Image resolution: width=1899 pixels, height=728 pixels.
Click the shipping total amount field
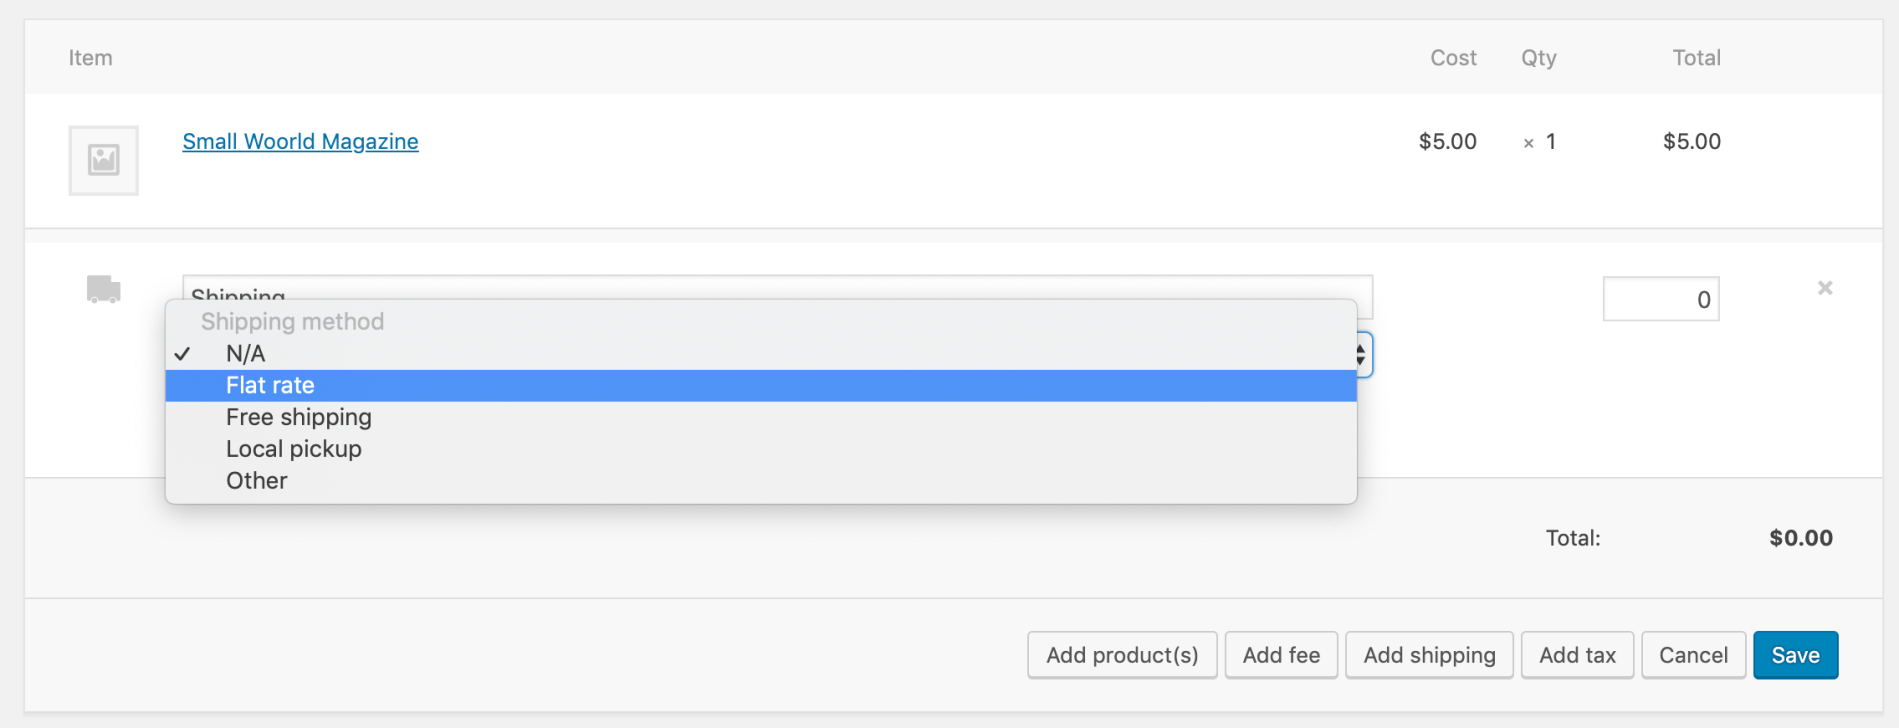(1660, 298)
